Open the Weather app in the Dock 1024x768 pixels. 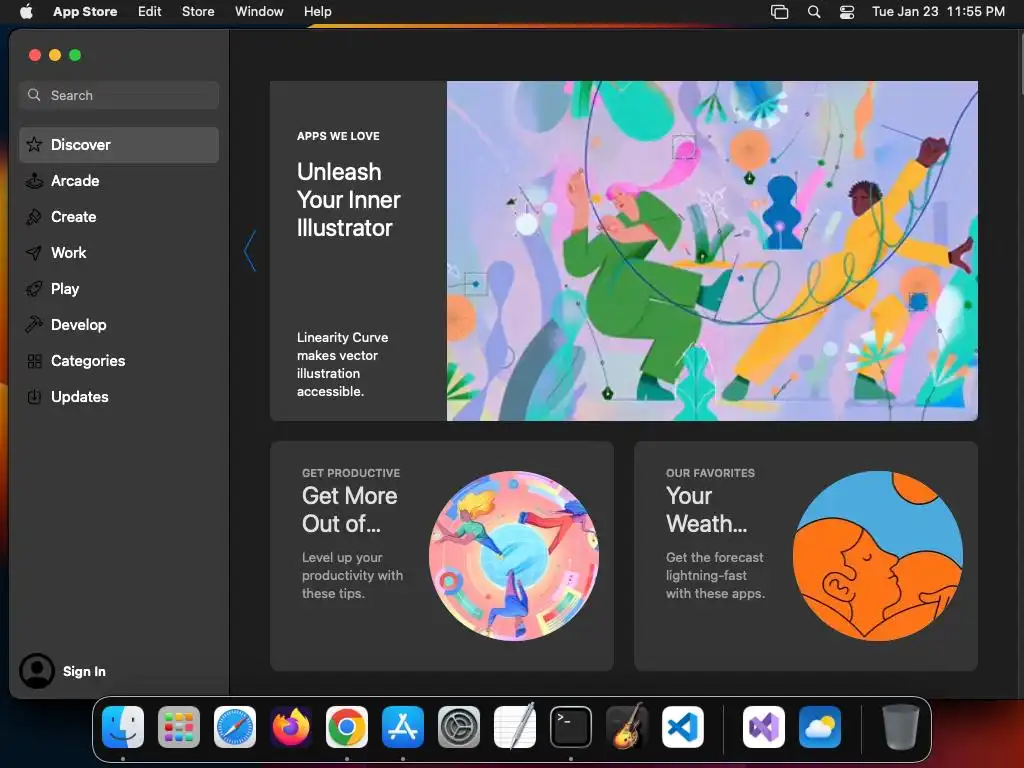[820, 727]
